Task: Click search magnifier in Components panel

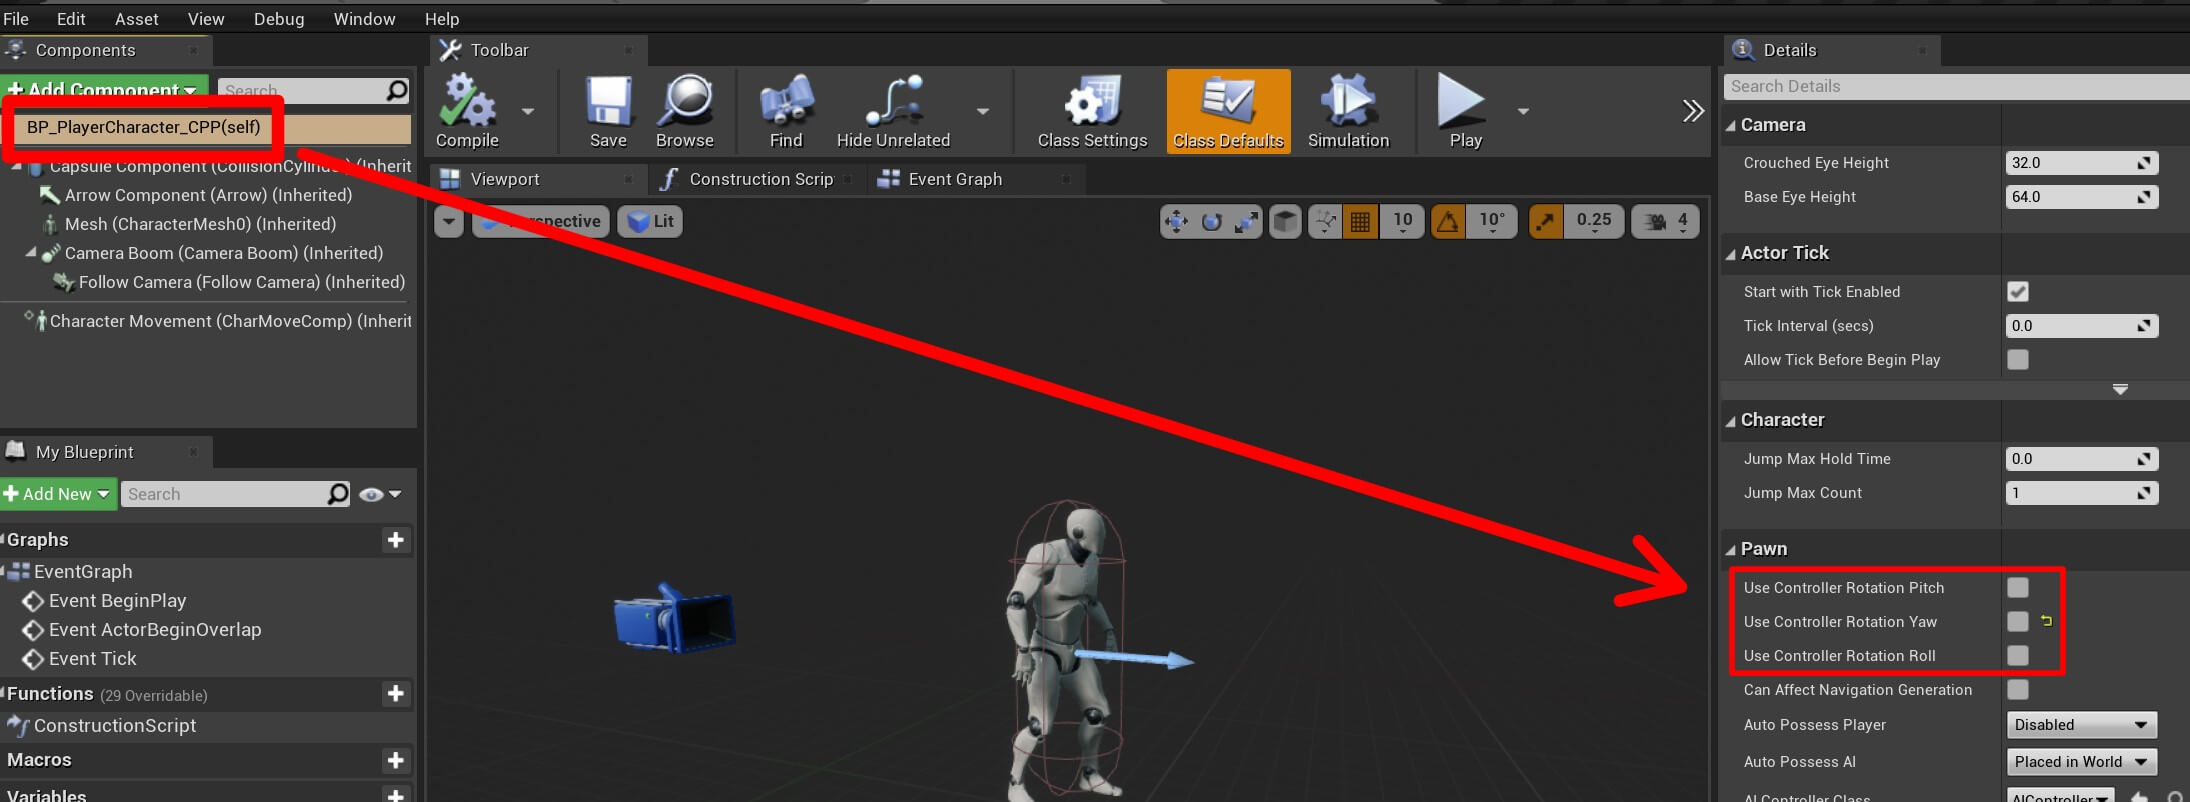Action: pos(397,91)
